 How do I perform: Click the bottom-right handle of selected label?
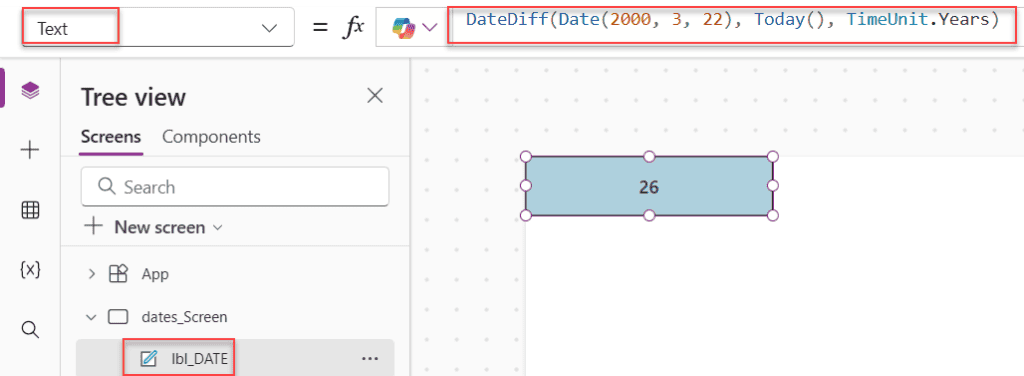(x=773, y=215)
